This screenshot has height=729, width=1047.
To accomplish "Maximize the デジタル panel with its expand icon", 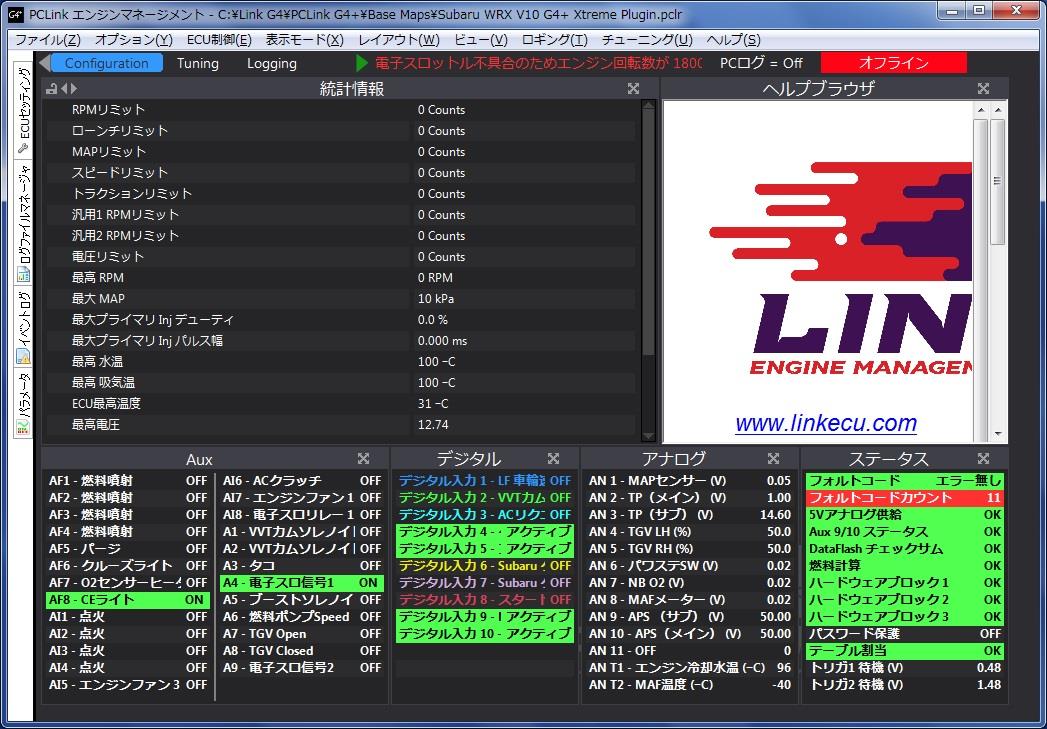I will [553, 459].
